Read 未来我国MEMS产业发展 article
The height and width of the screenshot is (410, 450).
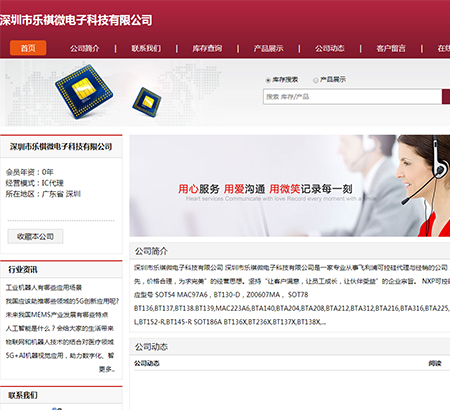click(x=57, y=315)
